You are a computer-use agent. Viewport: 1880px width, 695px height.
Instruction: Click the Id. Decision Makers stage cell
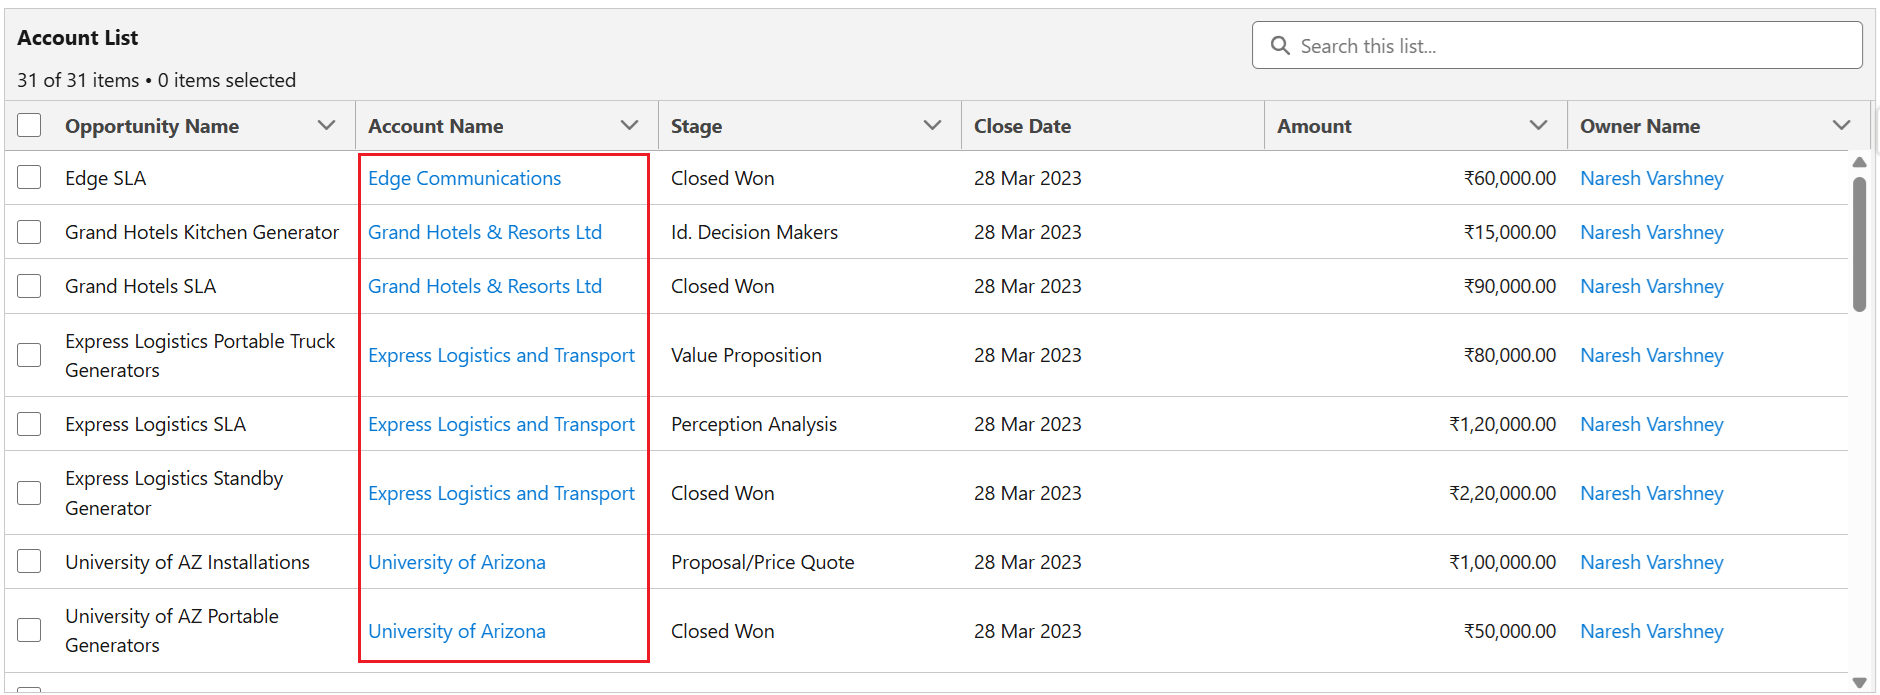pos(754,232)
